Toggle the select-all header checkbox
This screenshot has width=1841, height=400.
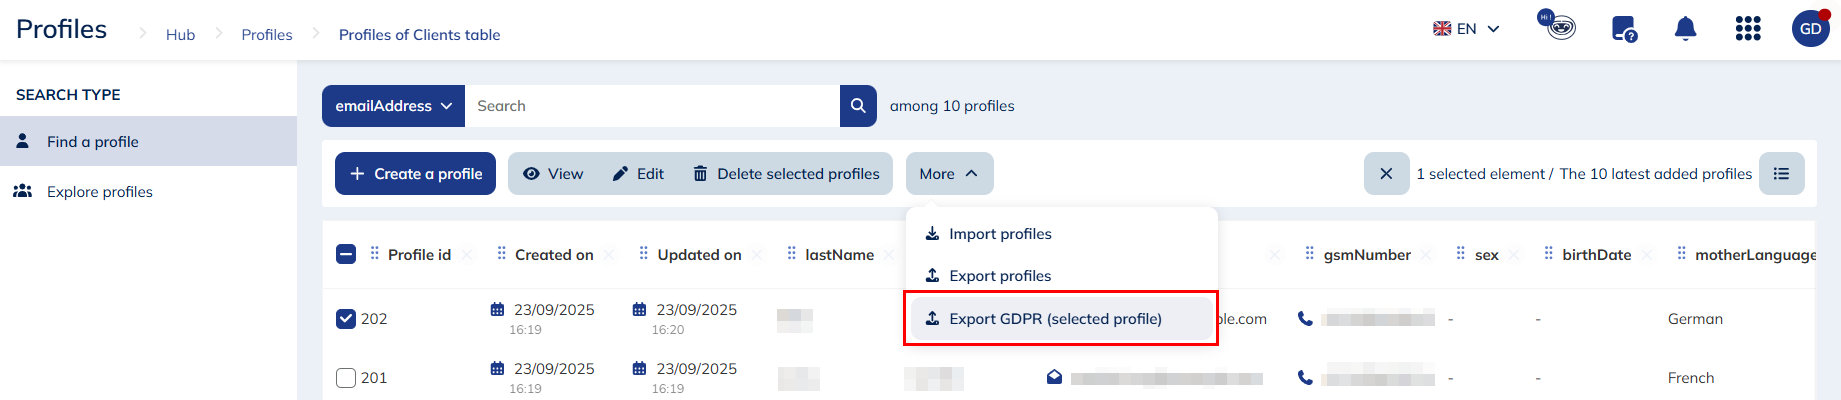pos(346,254)
